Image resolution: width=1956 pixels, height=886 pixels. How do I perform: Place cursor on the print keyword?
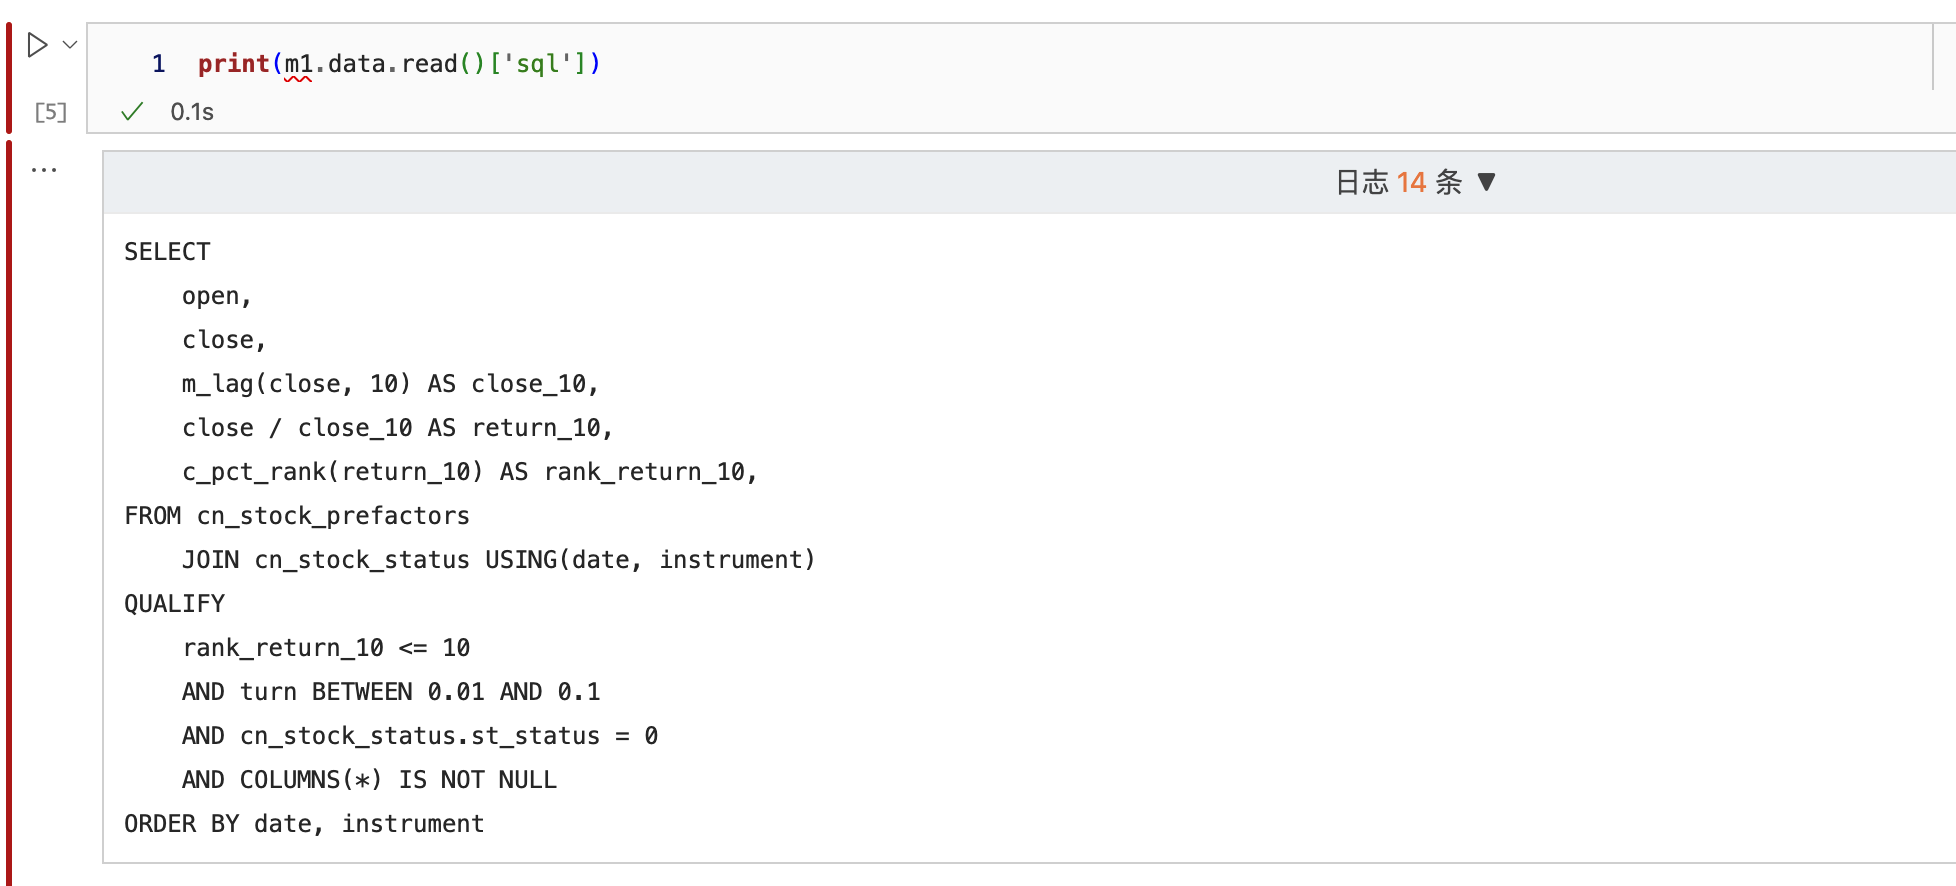pyautogui.click(x=233, y=64)
